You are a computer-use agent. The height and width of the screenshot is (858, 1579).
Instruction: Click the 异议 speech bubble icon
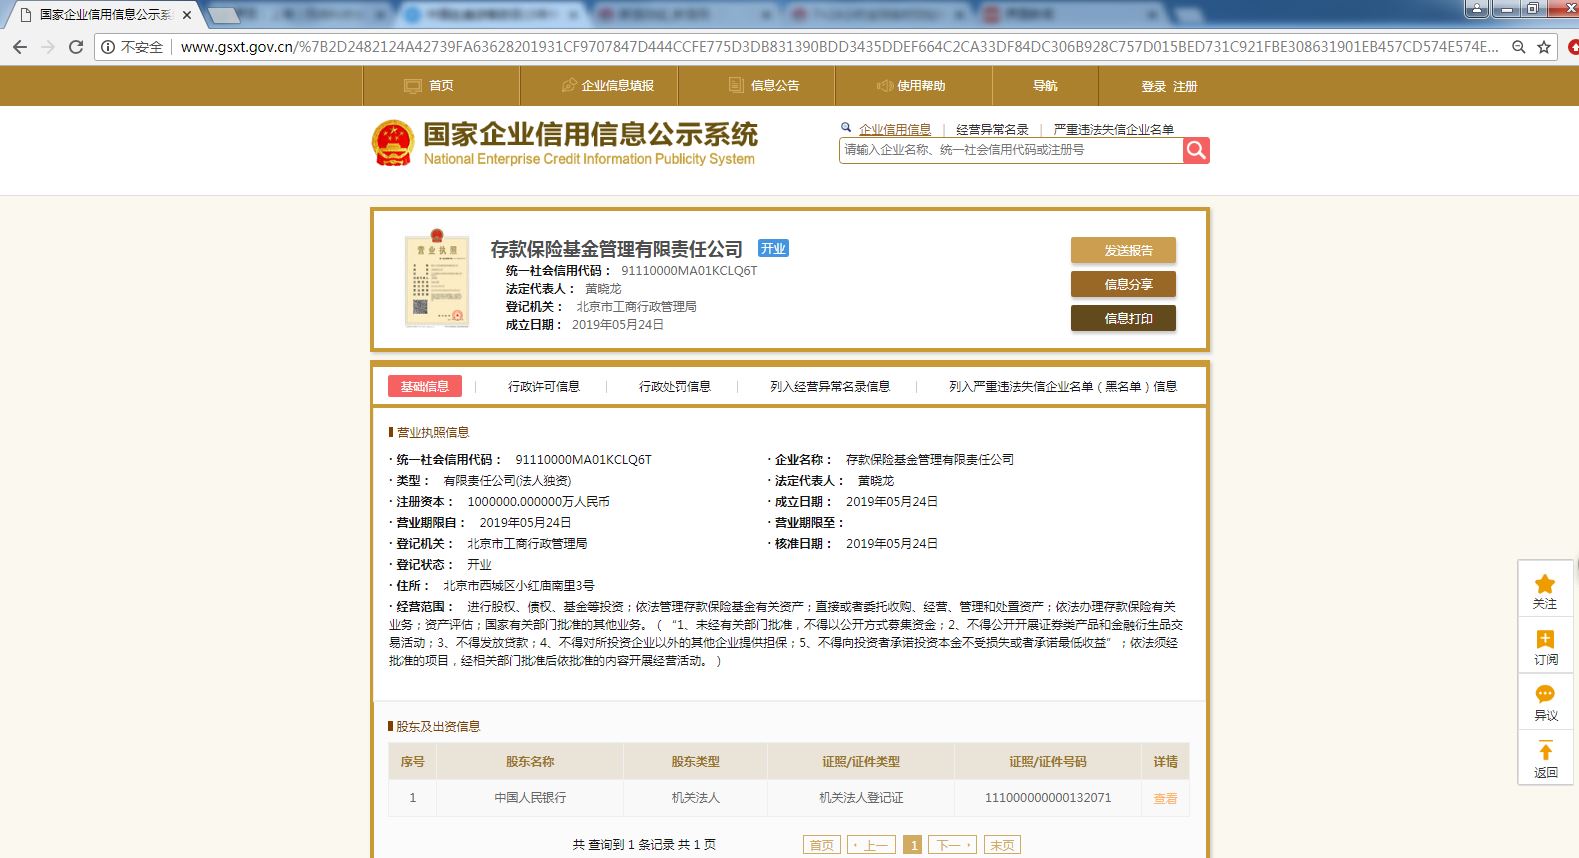click(x=1545, y=694)
